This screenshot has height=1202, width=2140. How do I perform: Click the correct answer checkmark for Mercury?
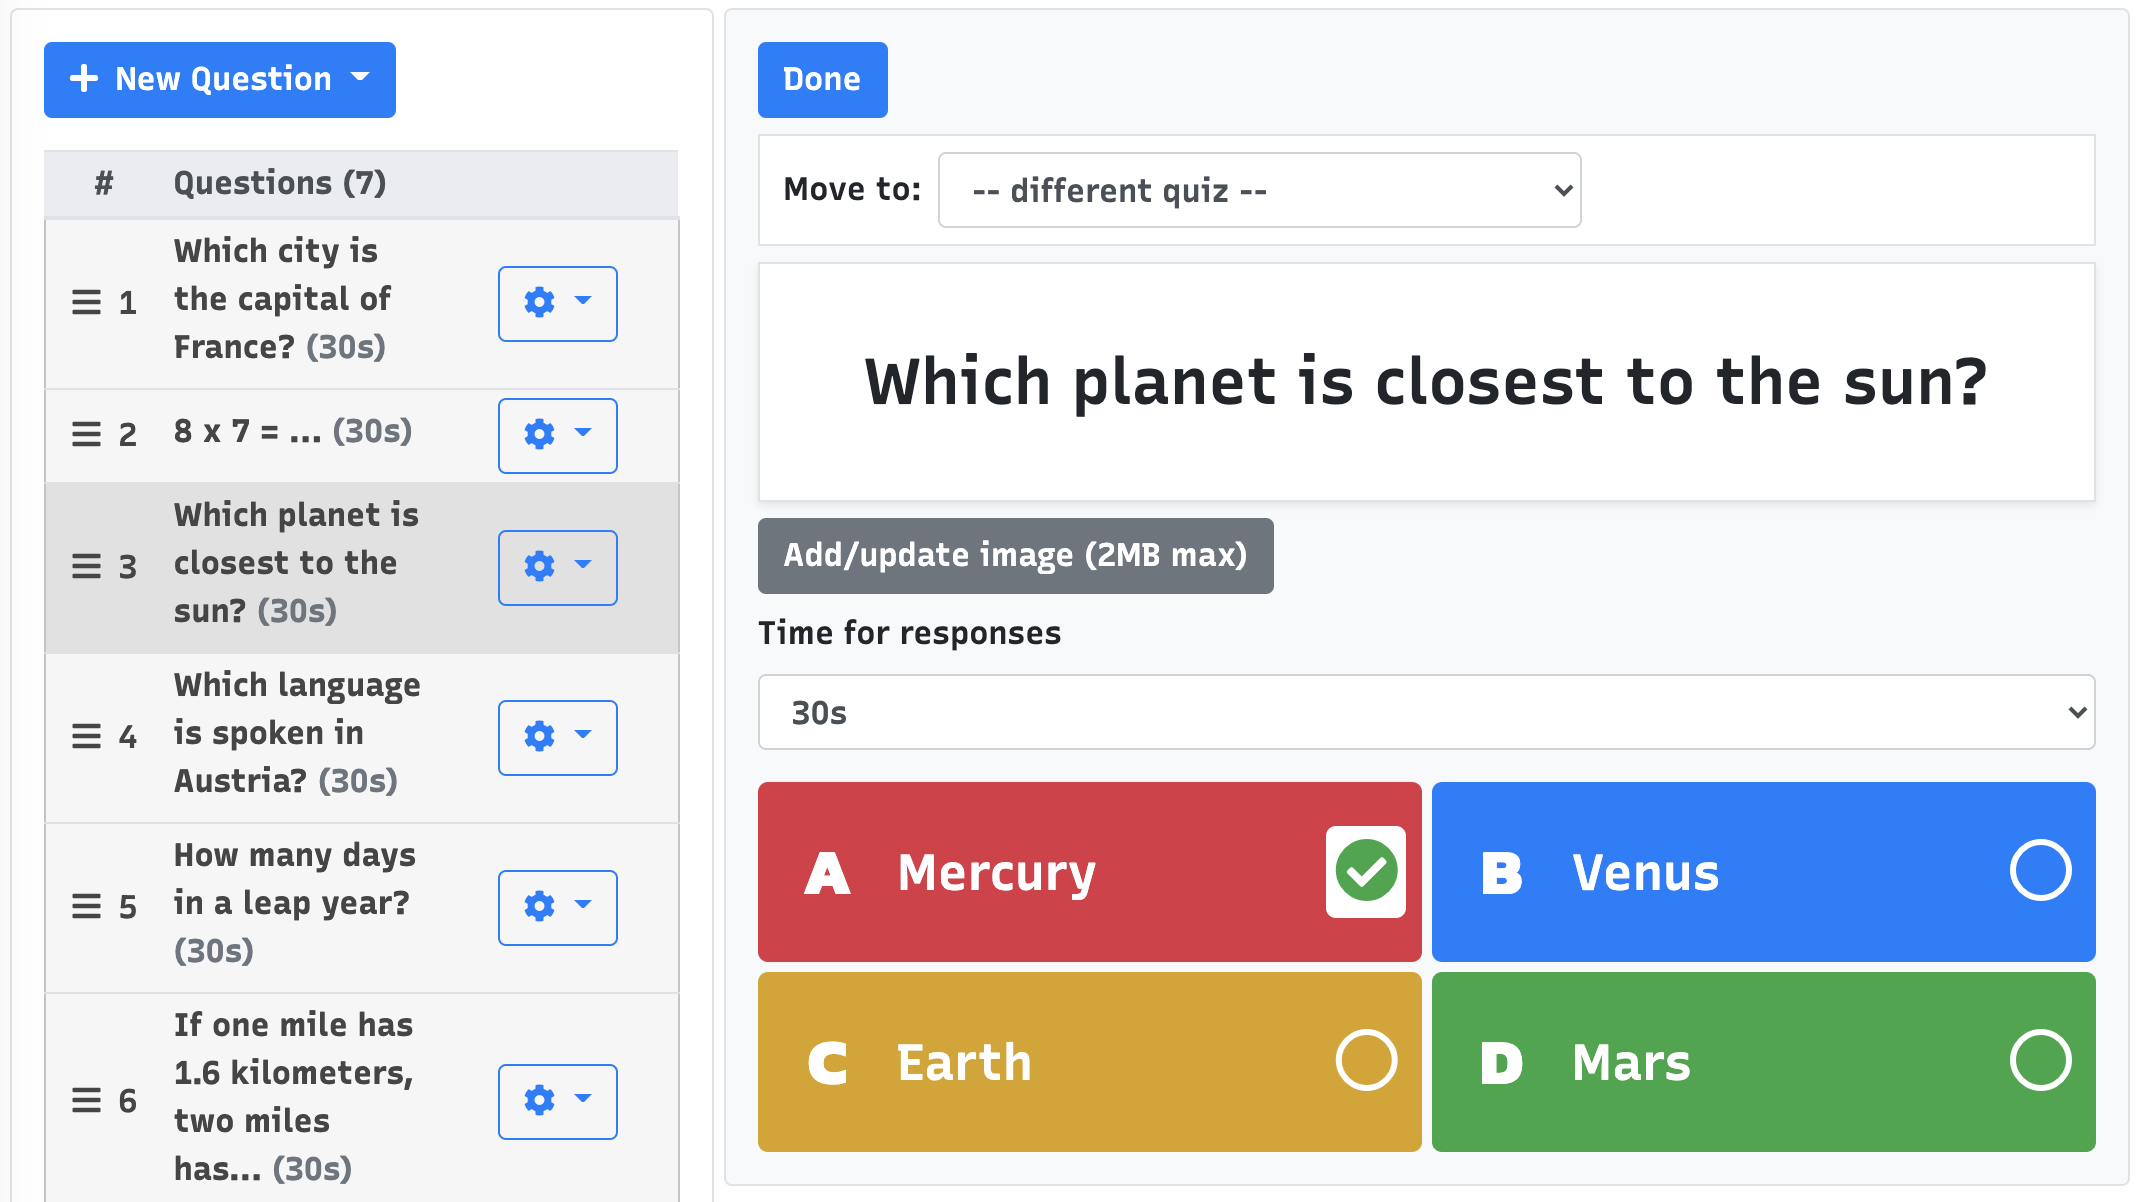(x=1364, y=870)
